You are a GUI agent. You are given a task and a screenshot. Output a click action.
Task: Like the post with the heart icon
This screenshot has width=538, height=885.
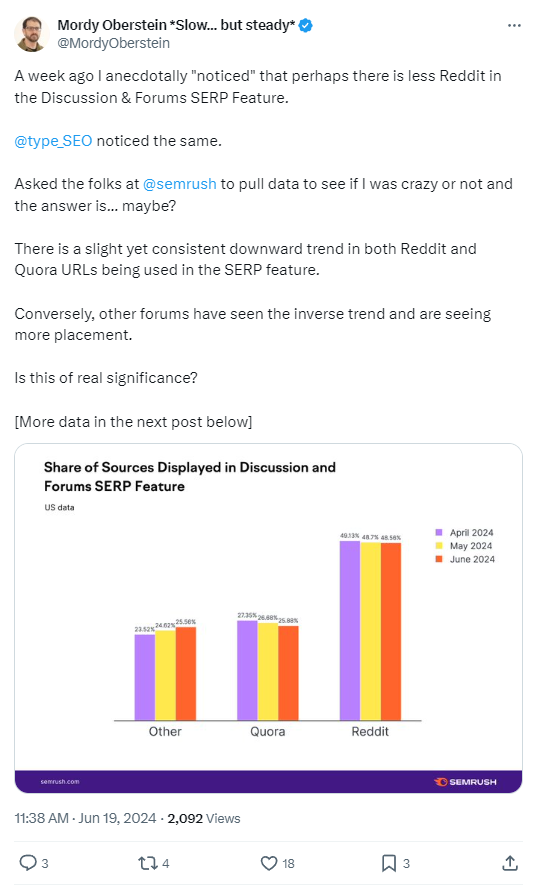269,863
